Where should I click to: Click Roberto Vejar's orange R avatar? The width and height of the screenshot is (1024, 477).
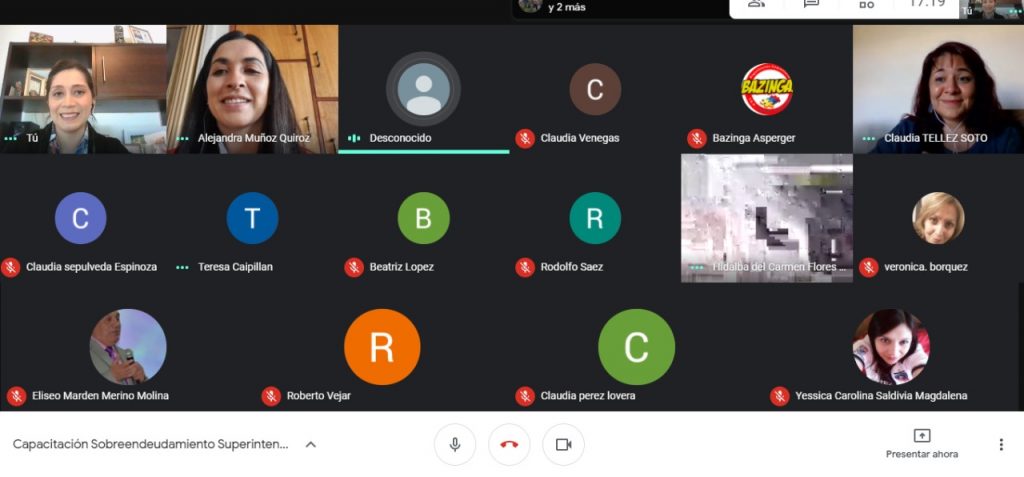tap(382, 347)
